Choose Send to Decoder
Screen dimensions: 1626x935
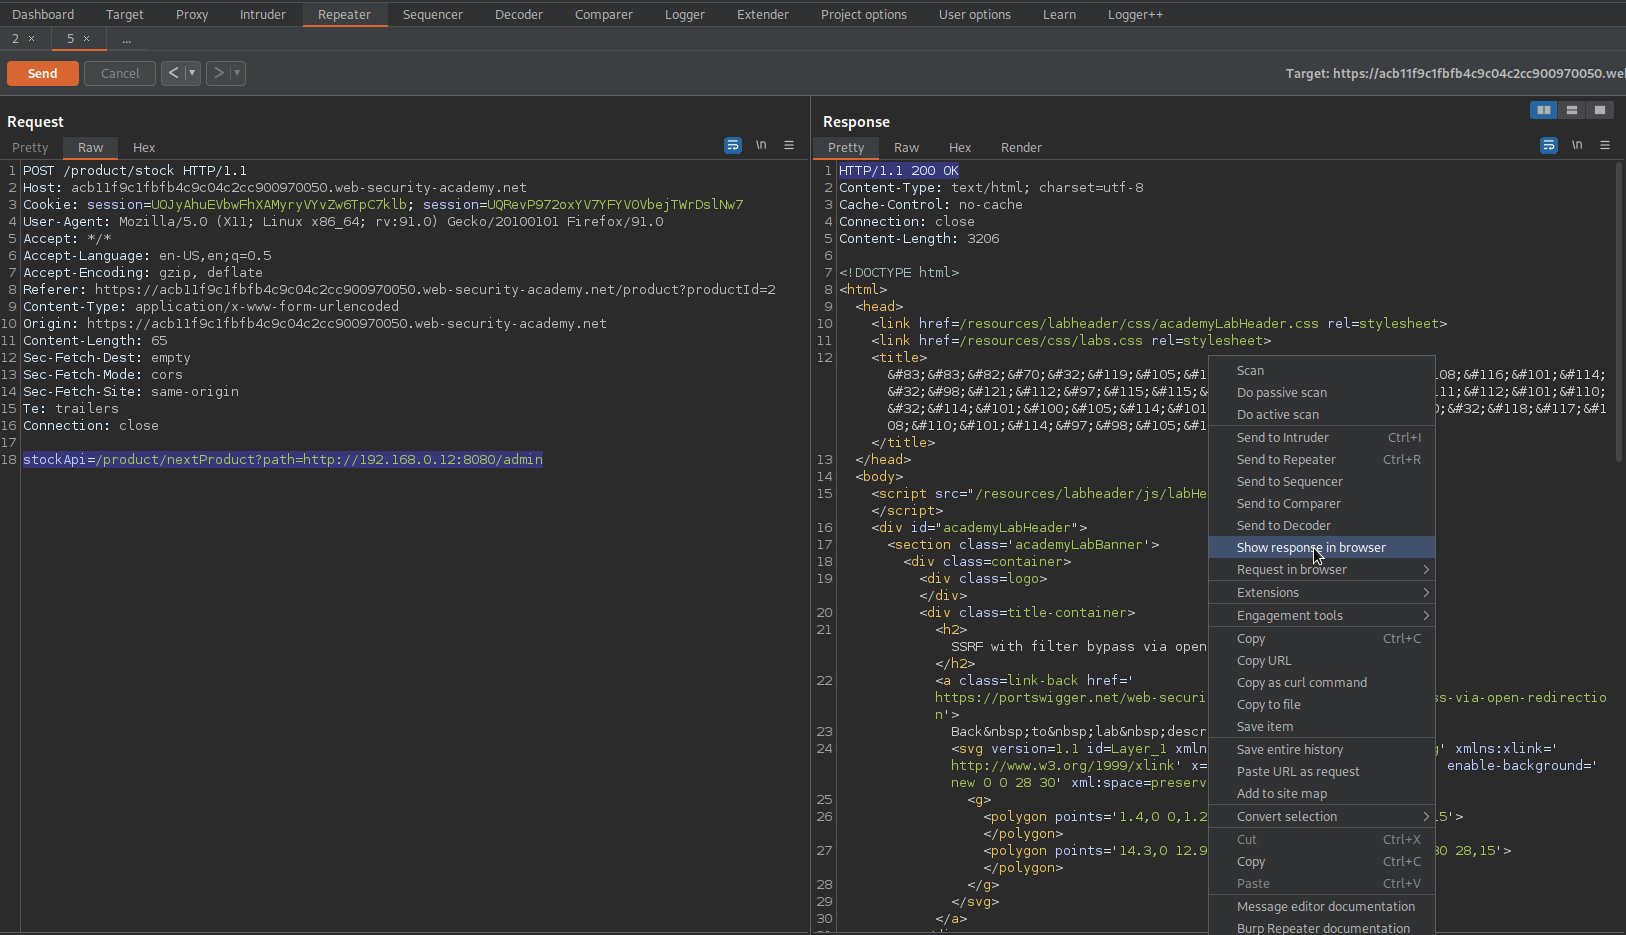1322,525
